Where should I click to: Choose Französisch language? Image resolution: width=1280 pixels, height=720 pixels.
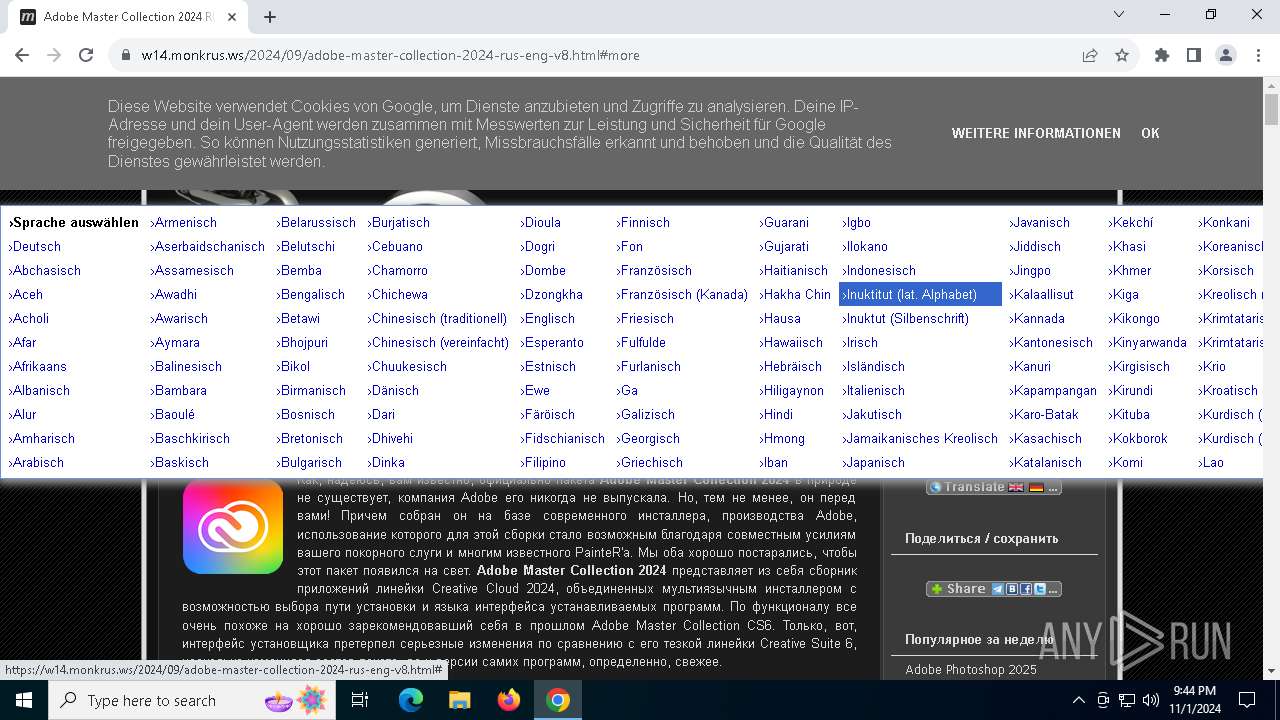point(654,270)
